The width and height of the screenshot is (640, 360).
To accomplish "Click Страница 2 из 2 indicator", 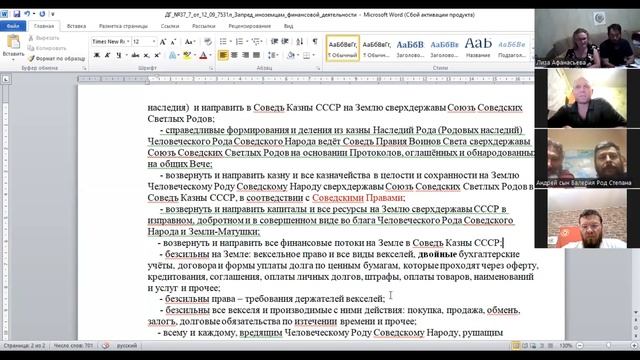I will point(24,346).
